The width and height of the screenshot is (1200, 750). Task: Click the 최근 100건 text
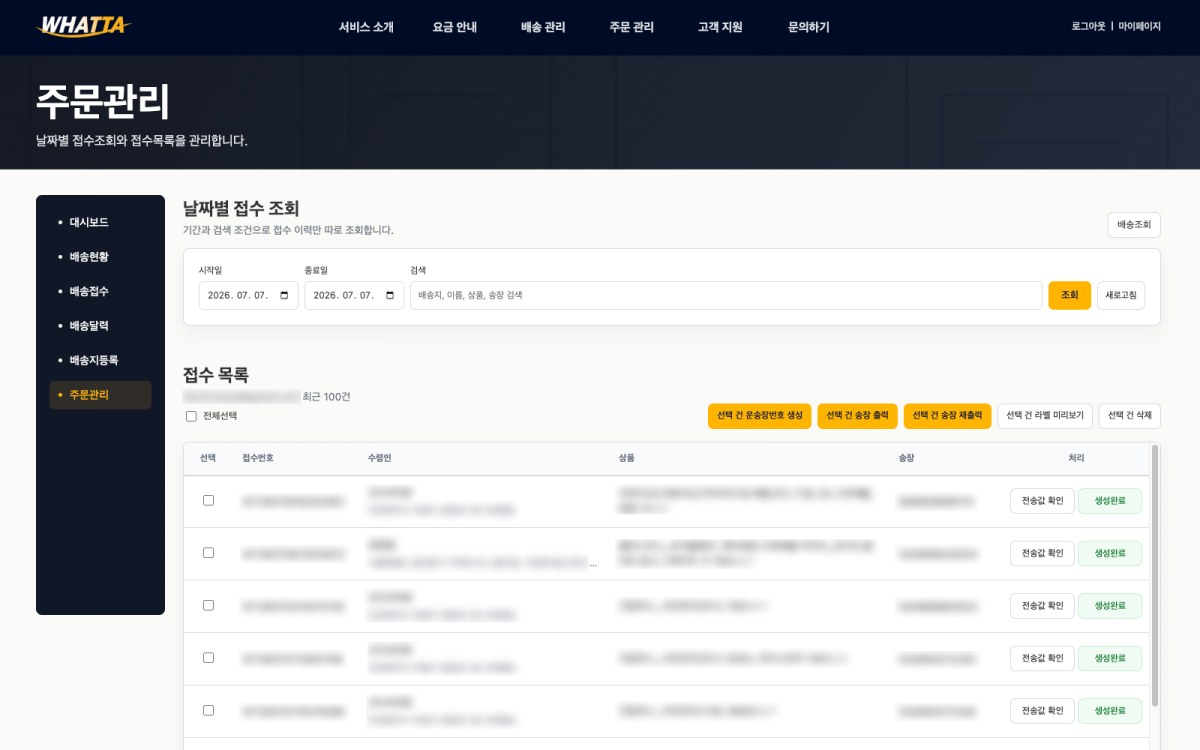327,397
